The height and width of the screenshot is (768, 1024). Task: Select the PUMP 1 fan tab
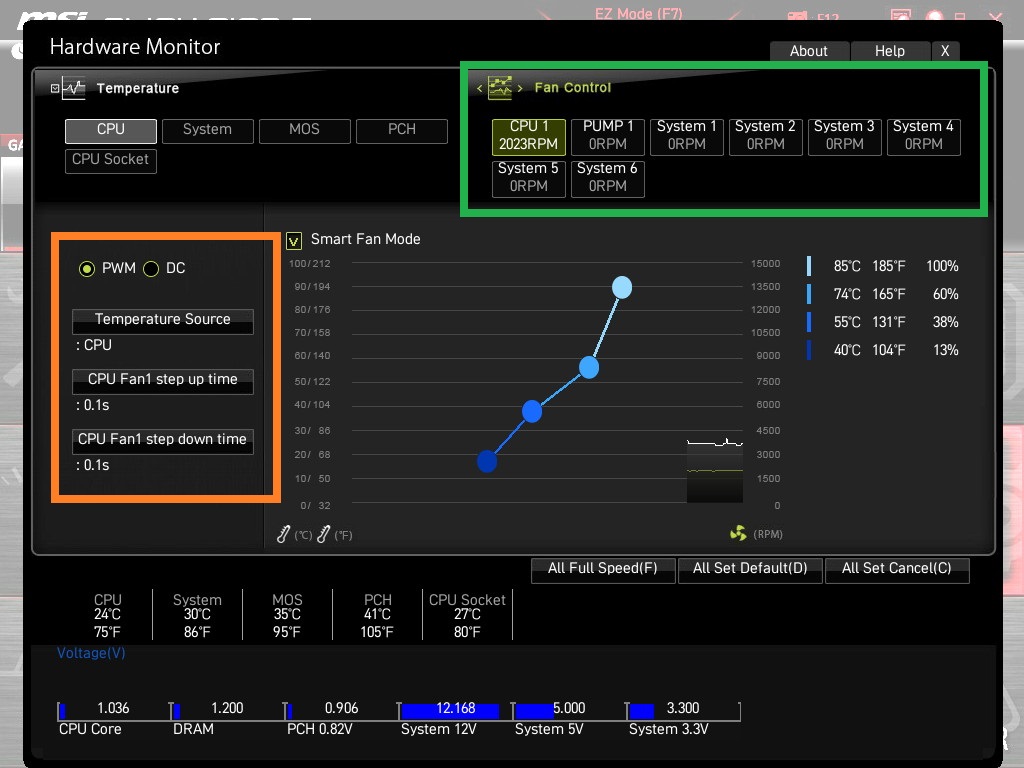608,136
